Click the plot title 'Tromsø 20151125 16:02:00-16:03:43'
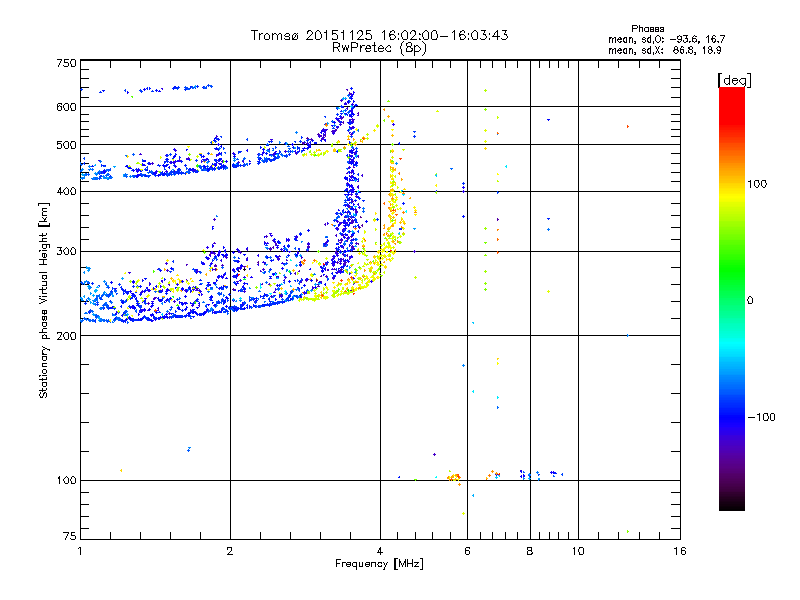 (379, 35)
